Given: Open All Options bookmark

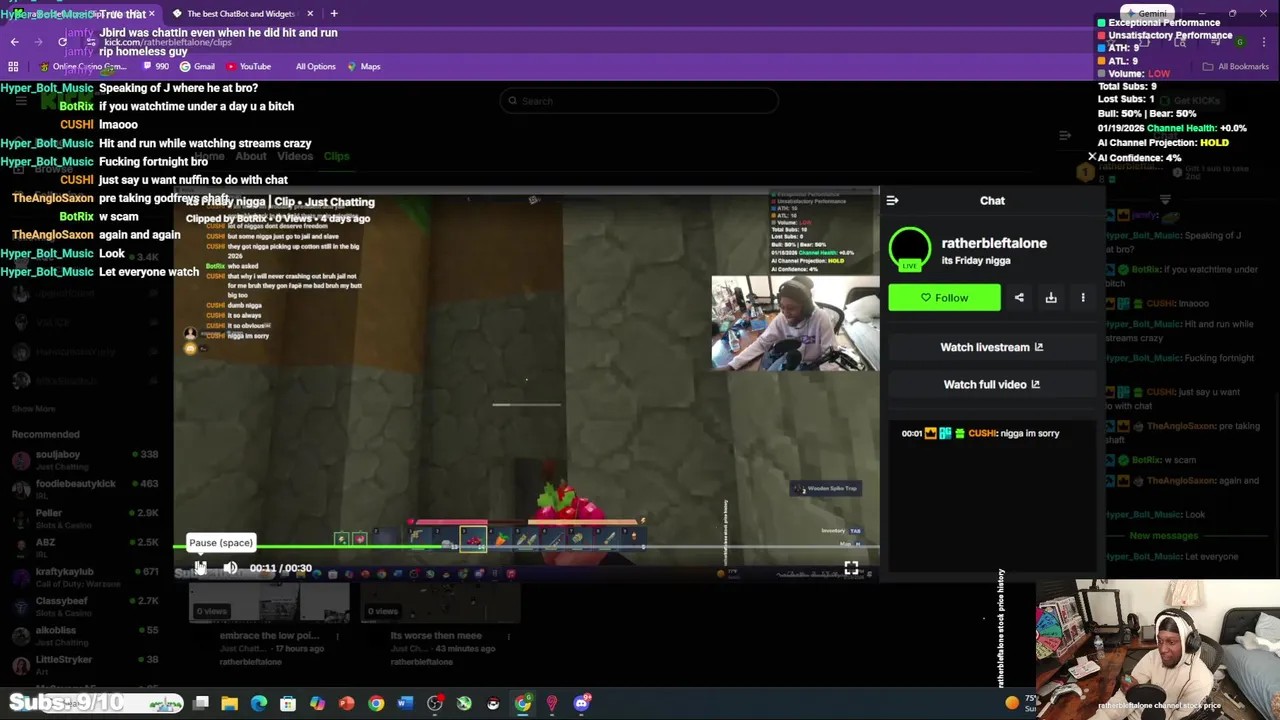Looking at the screenshot, I should [315, 66].
